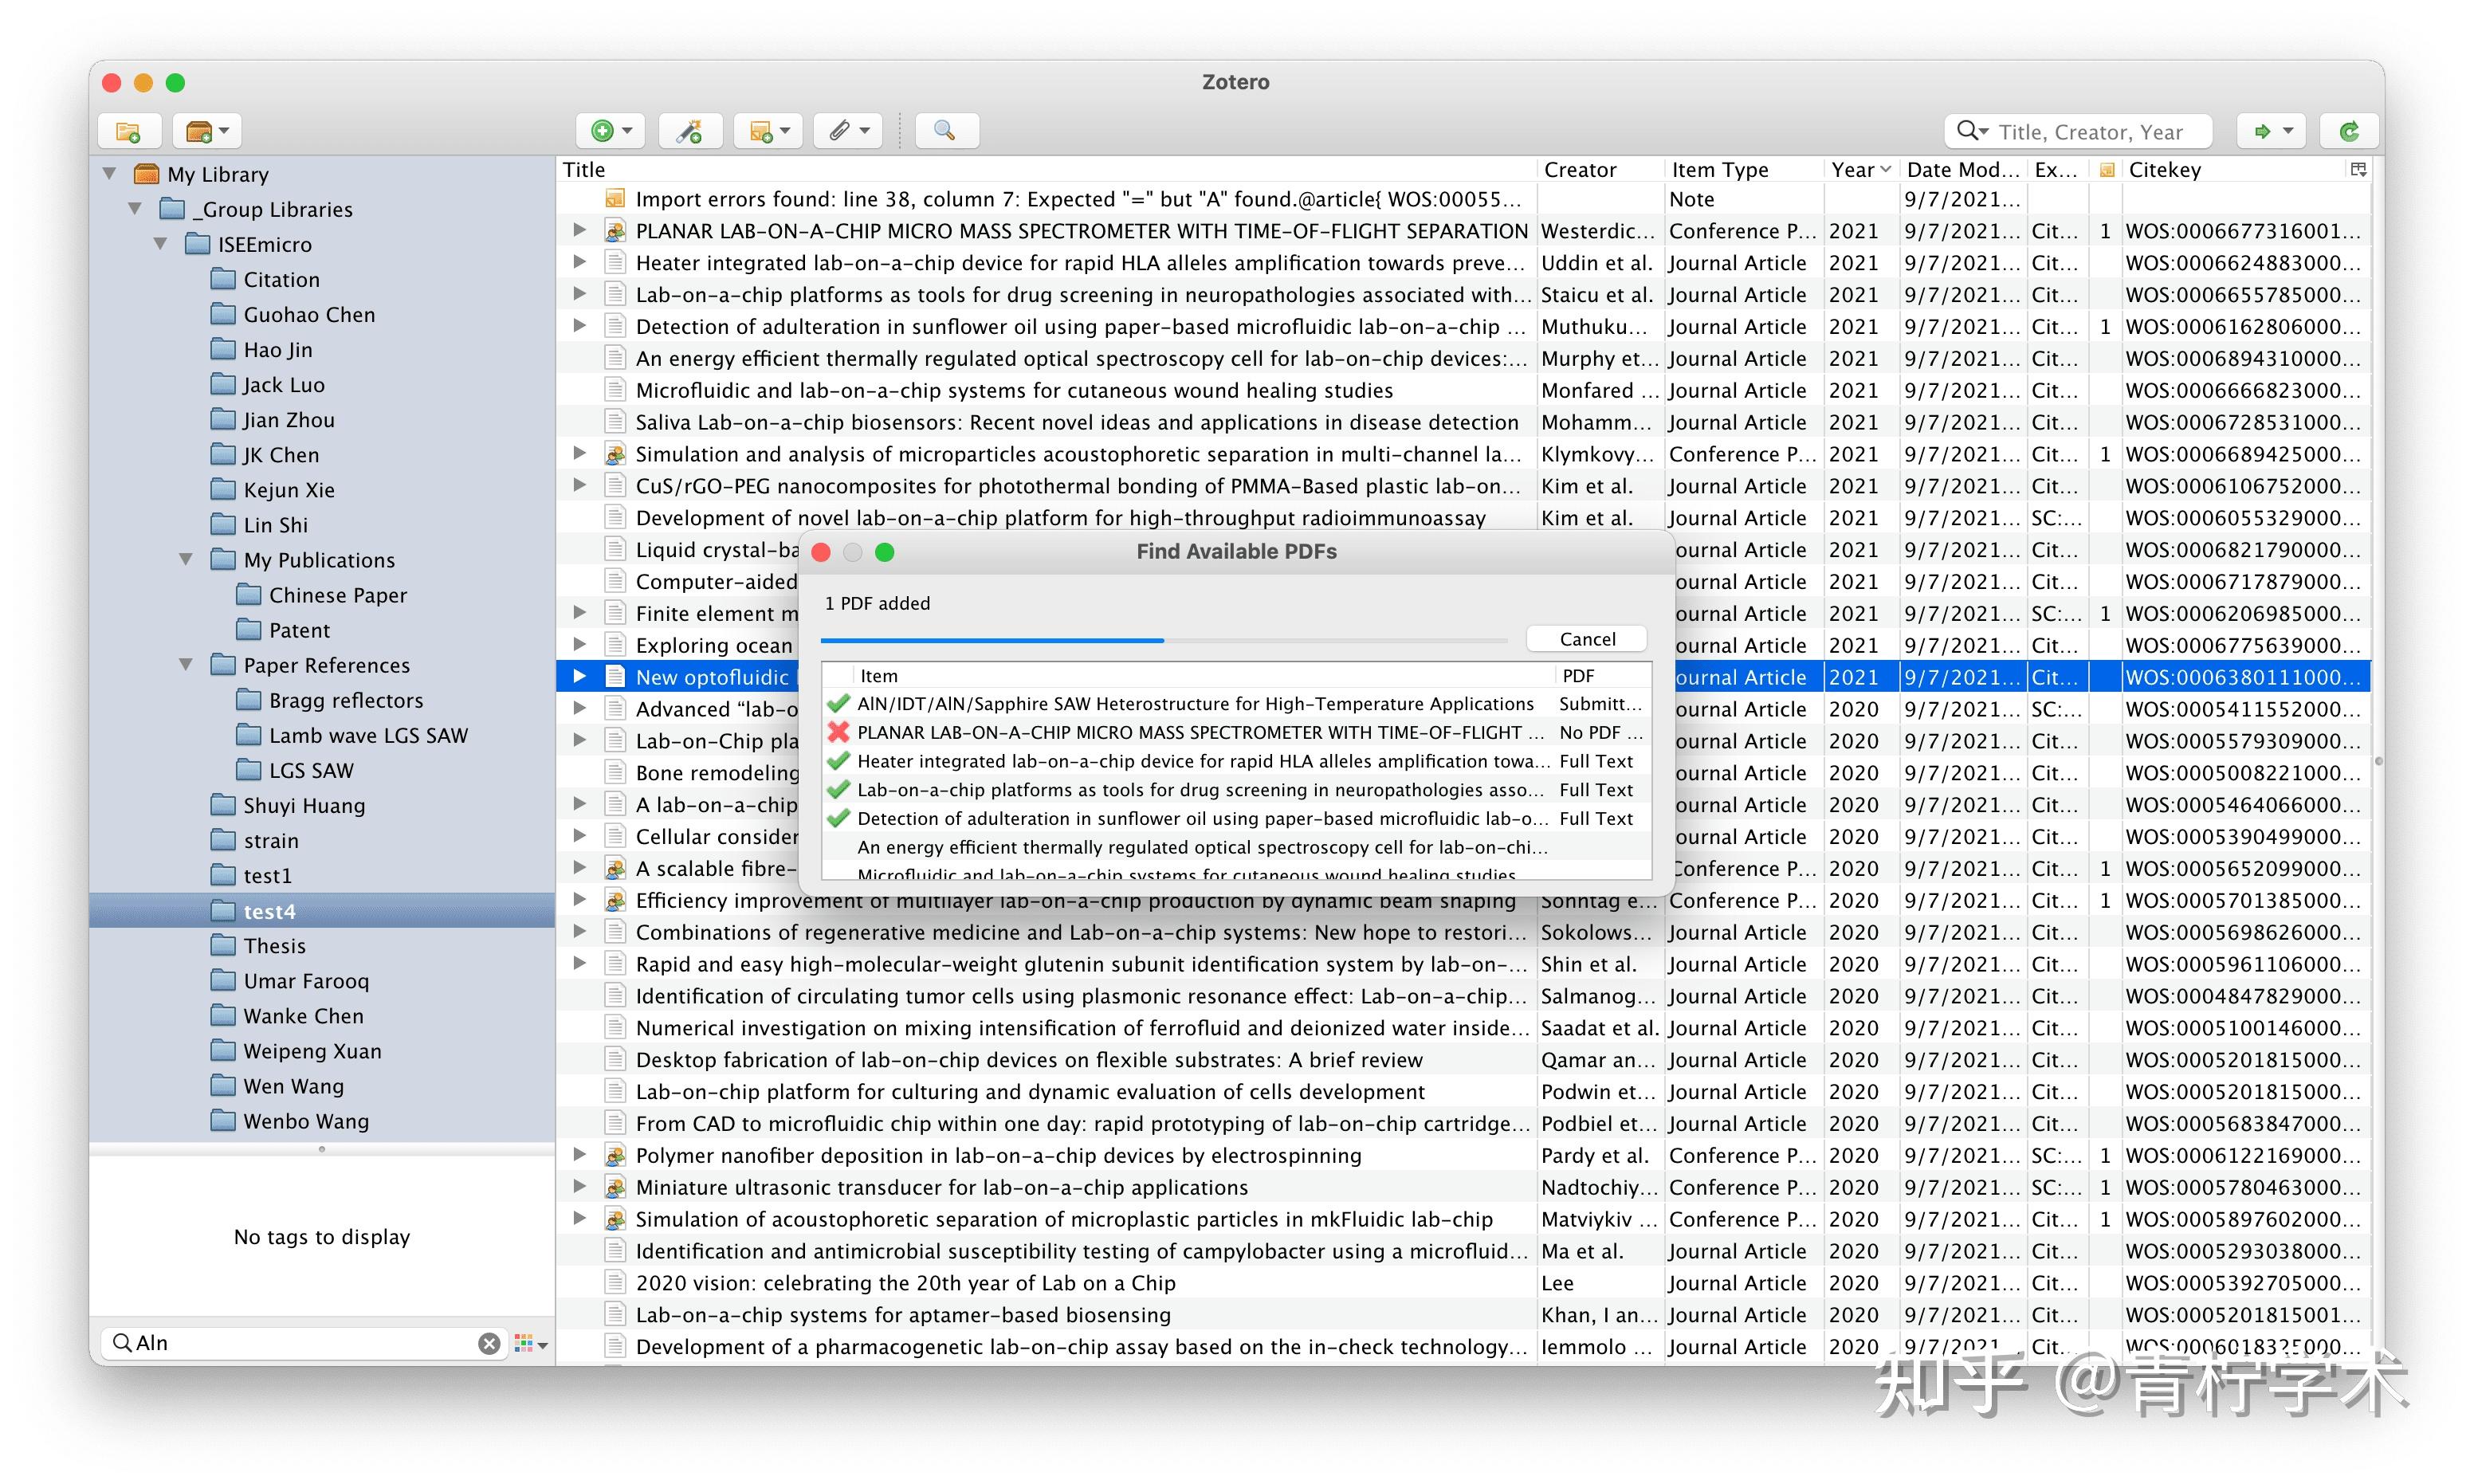Collapse the ISEEmicro group
The width and height of the screenshot is (2474, 1484).
click(x=160, y=244)
